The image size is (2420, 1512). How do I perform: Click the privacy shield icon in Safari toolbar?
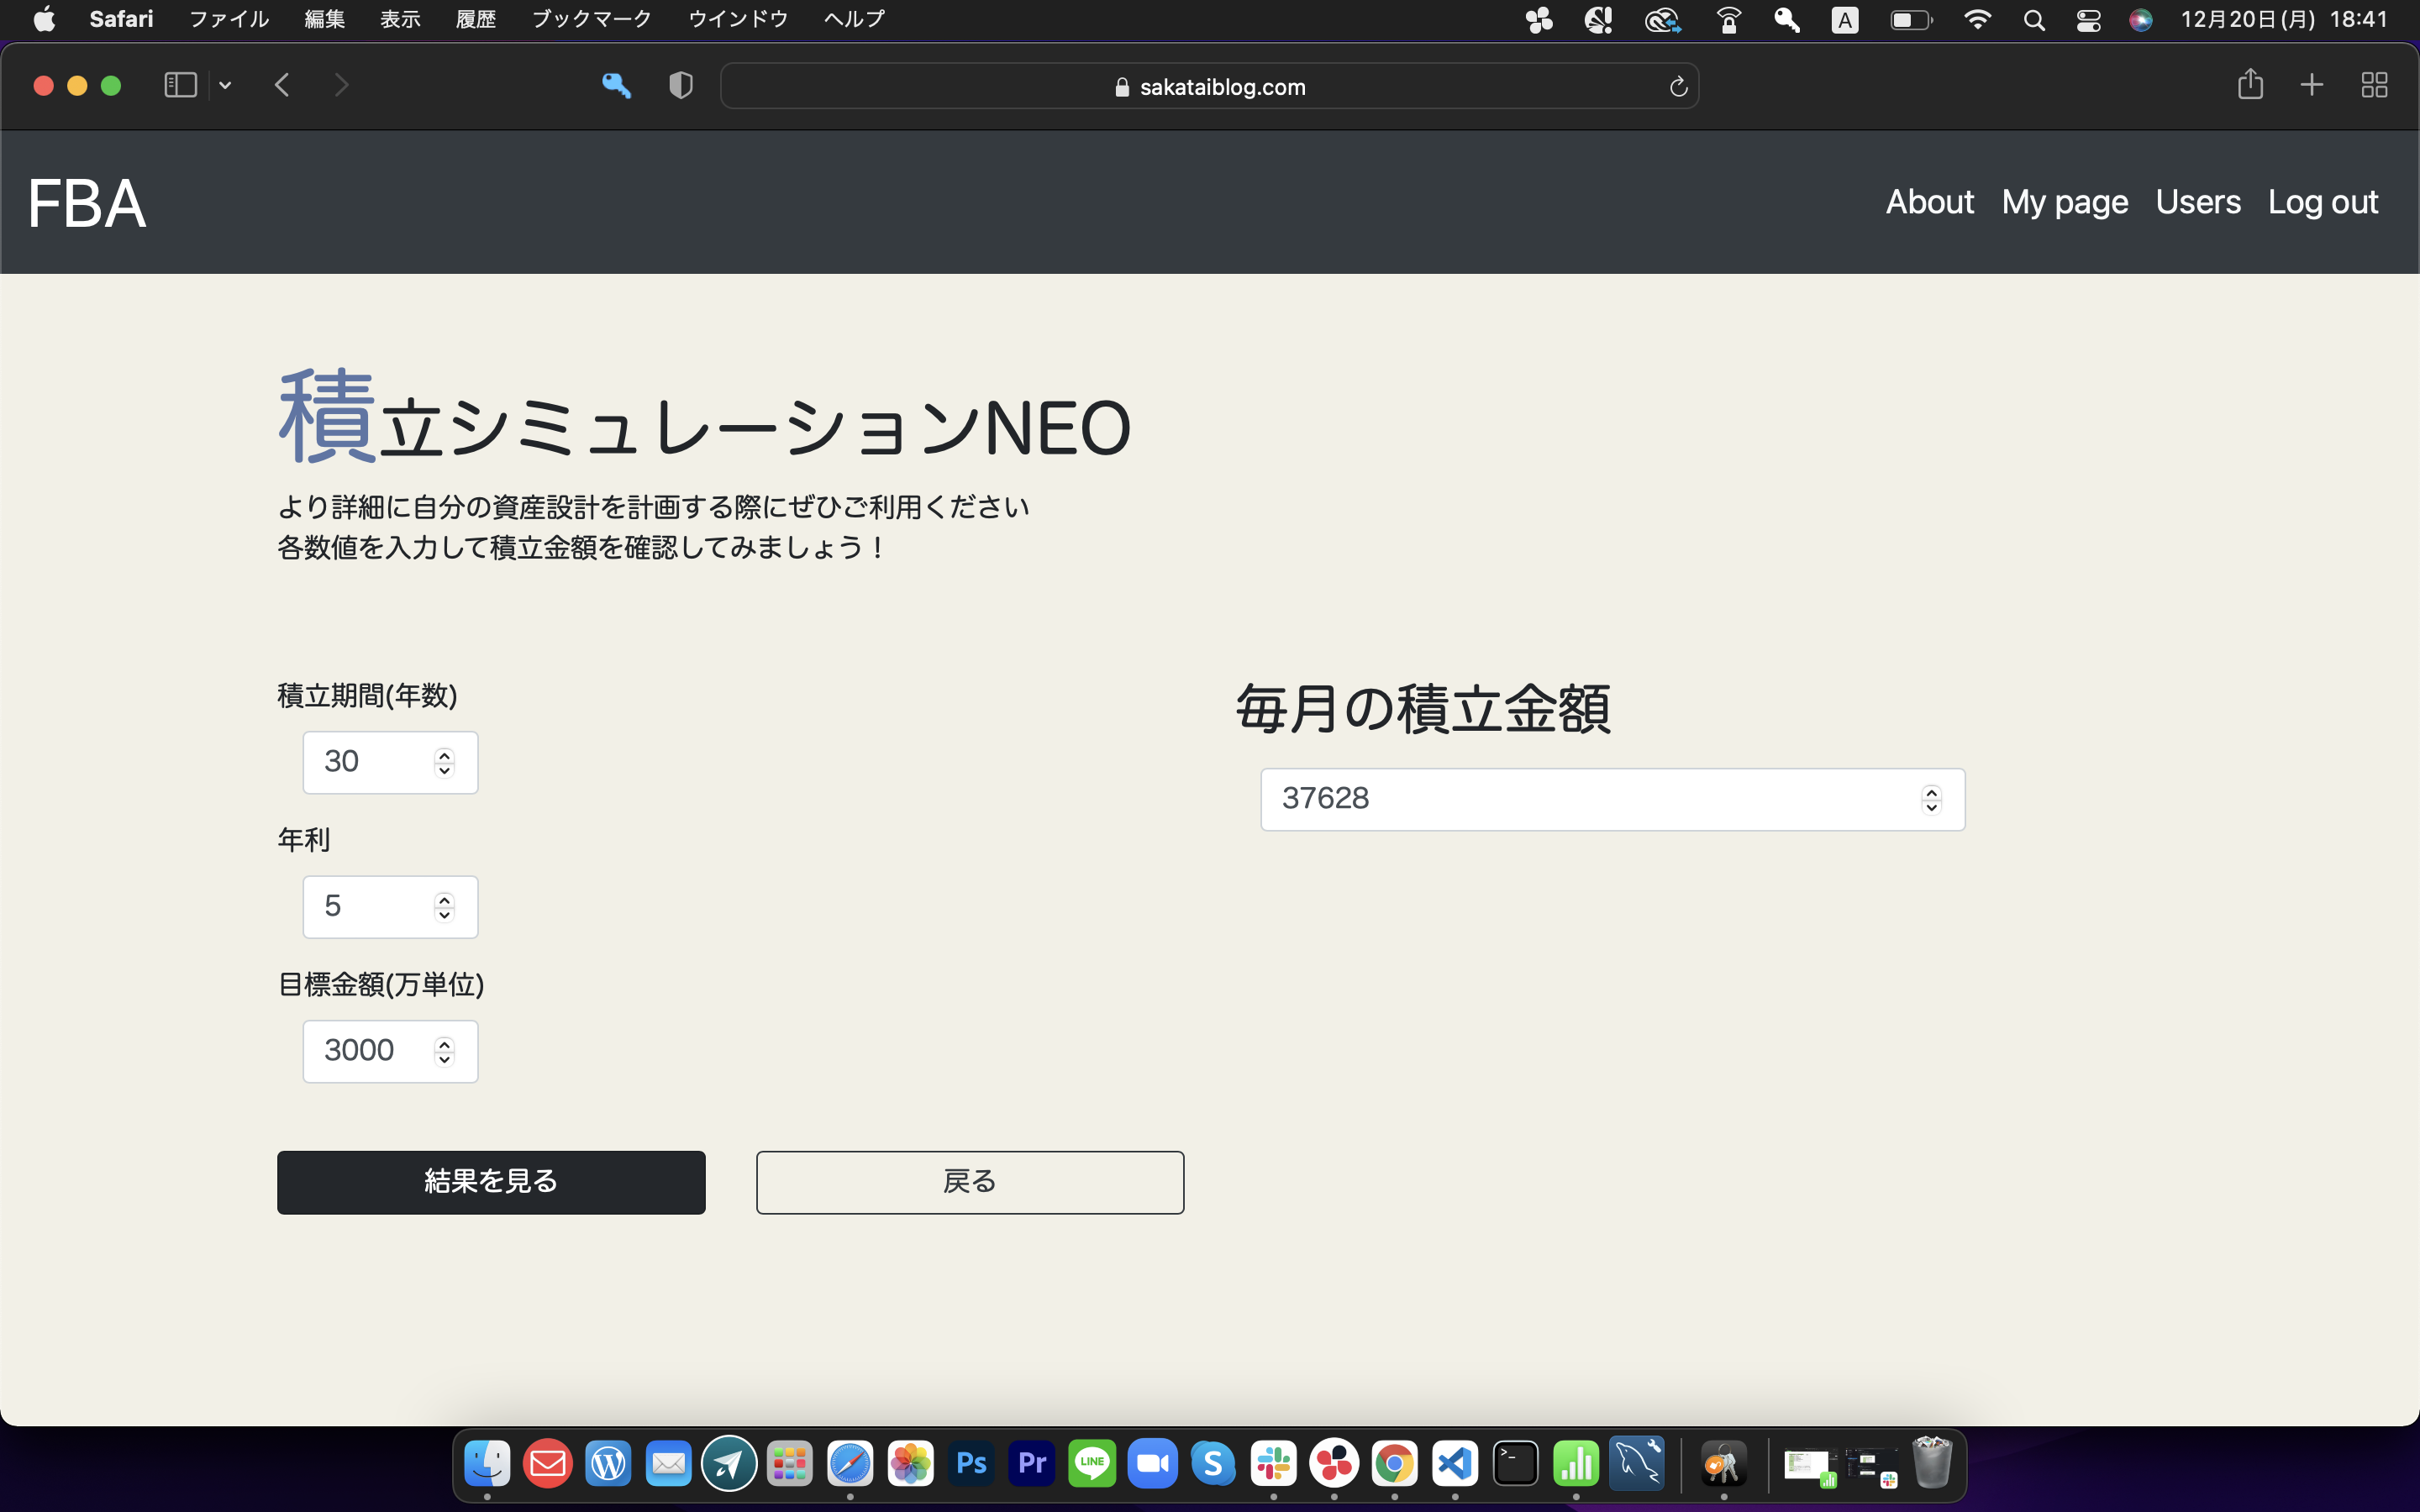pos(680,85)
